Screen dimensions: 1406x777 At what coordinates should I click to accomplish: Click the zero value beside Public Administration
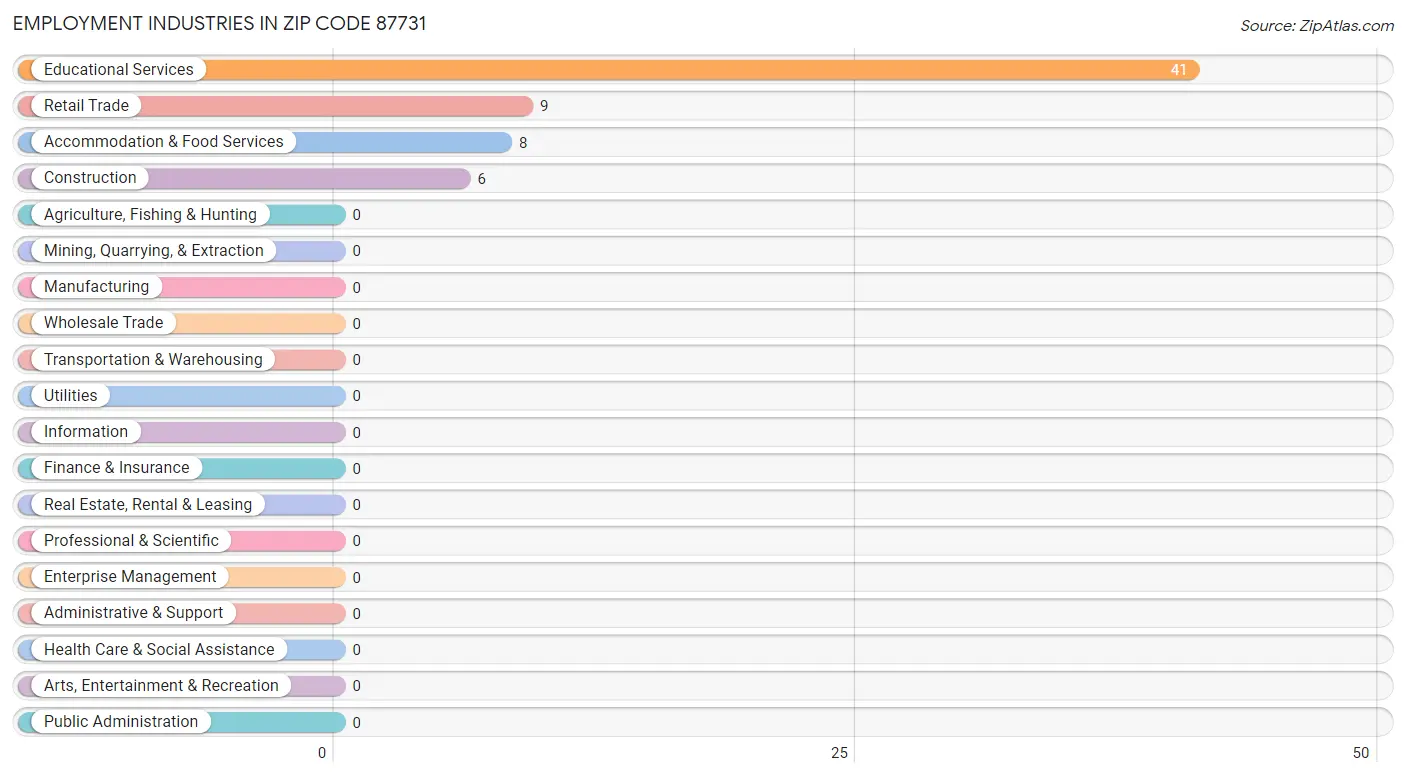click(x=356, y=722)
